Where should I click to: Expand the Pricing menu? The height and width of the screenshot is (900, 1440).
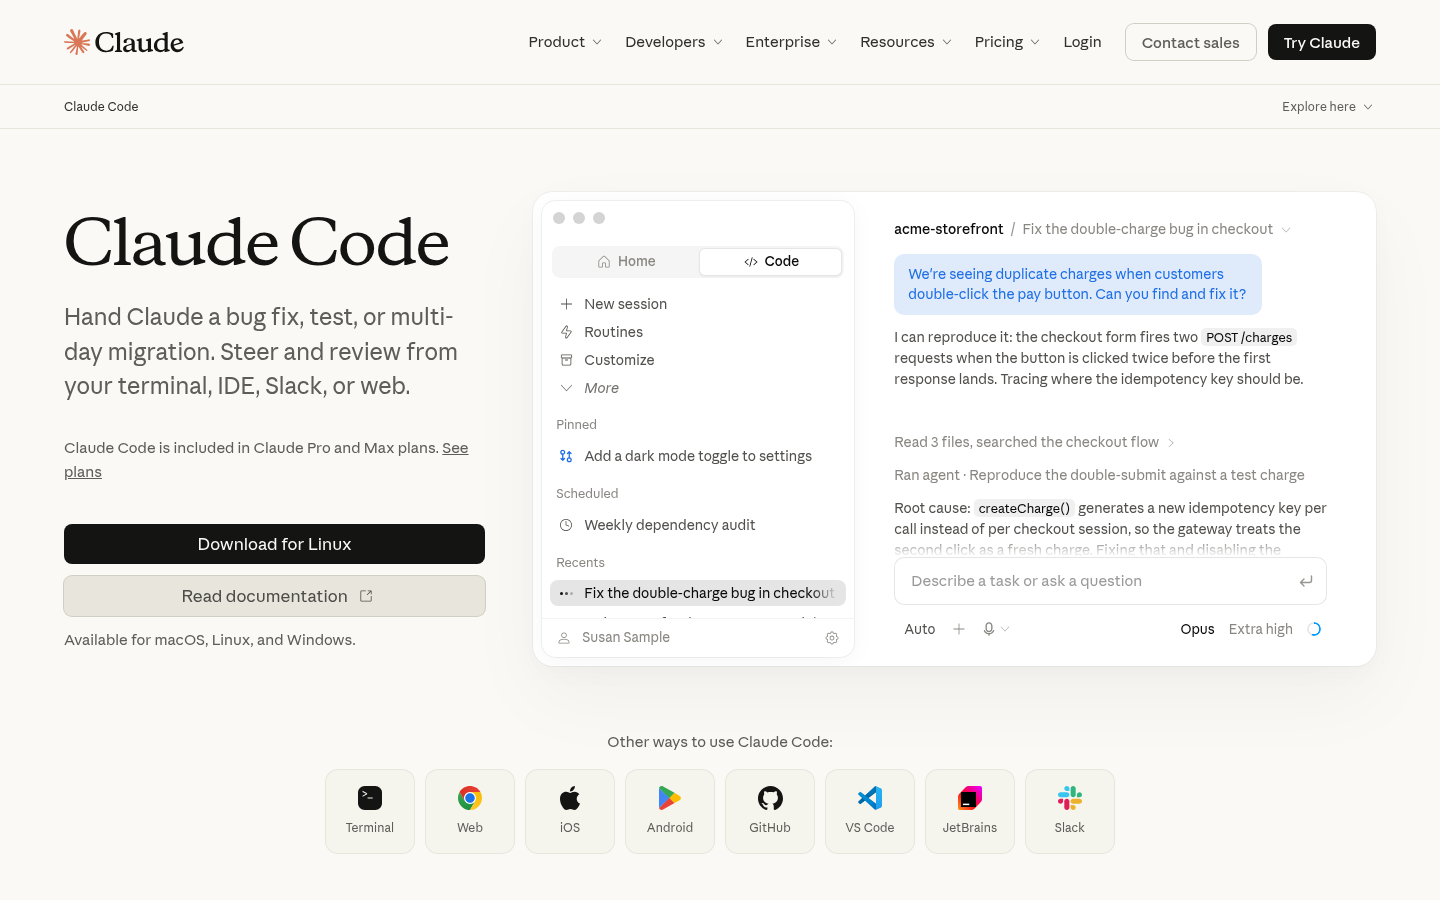[x=1007, y=42]
